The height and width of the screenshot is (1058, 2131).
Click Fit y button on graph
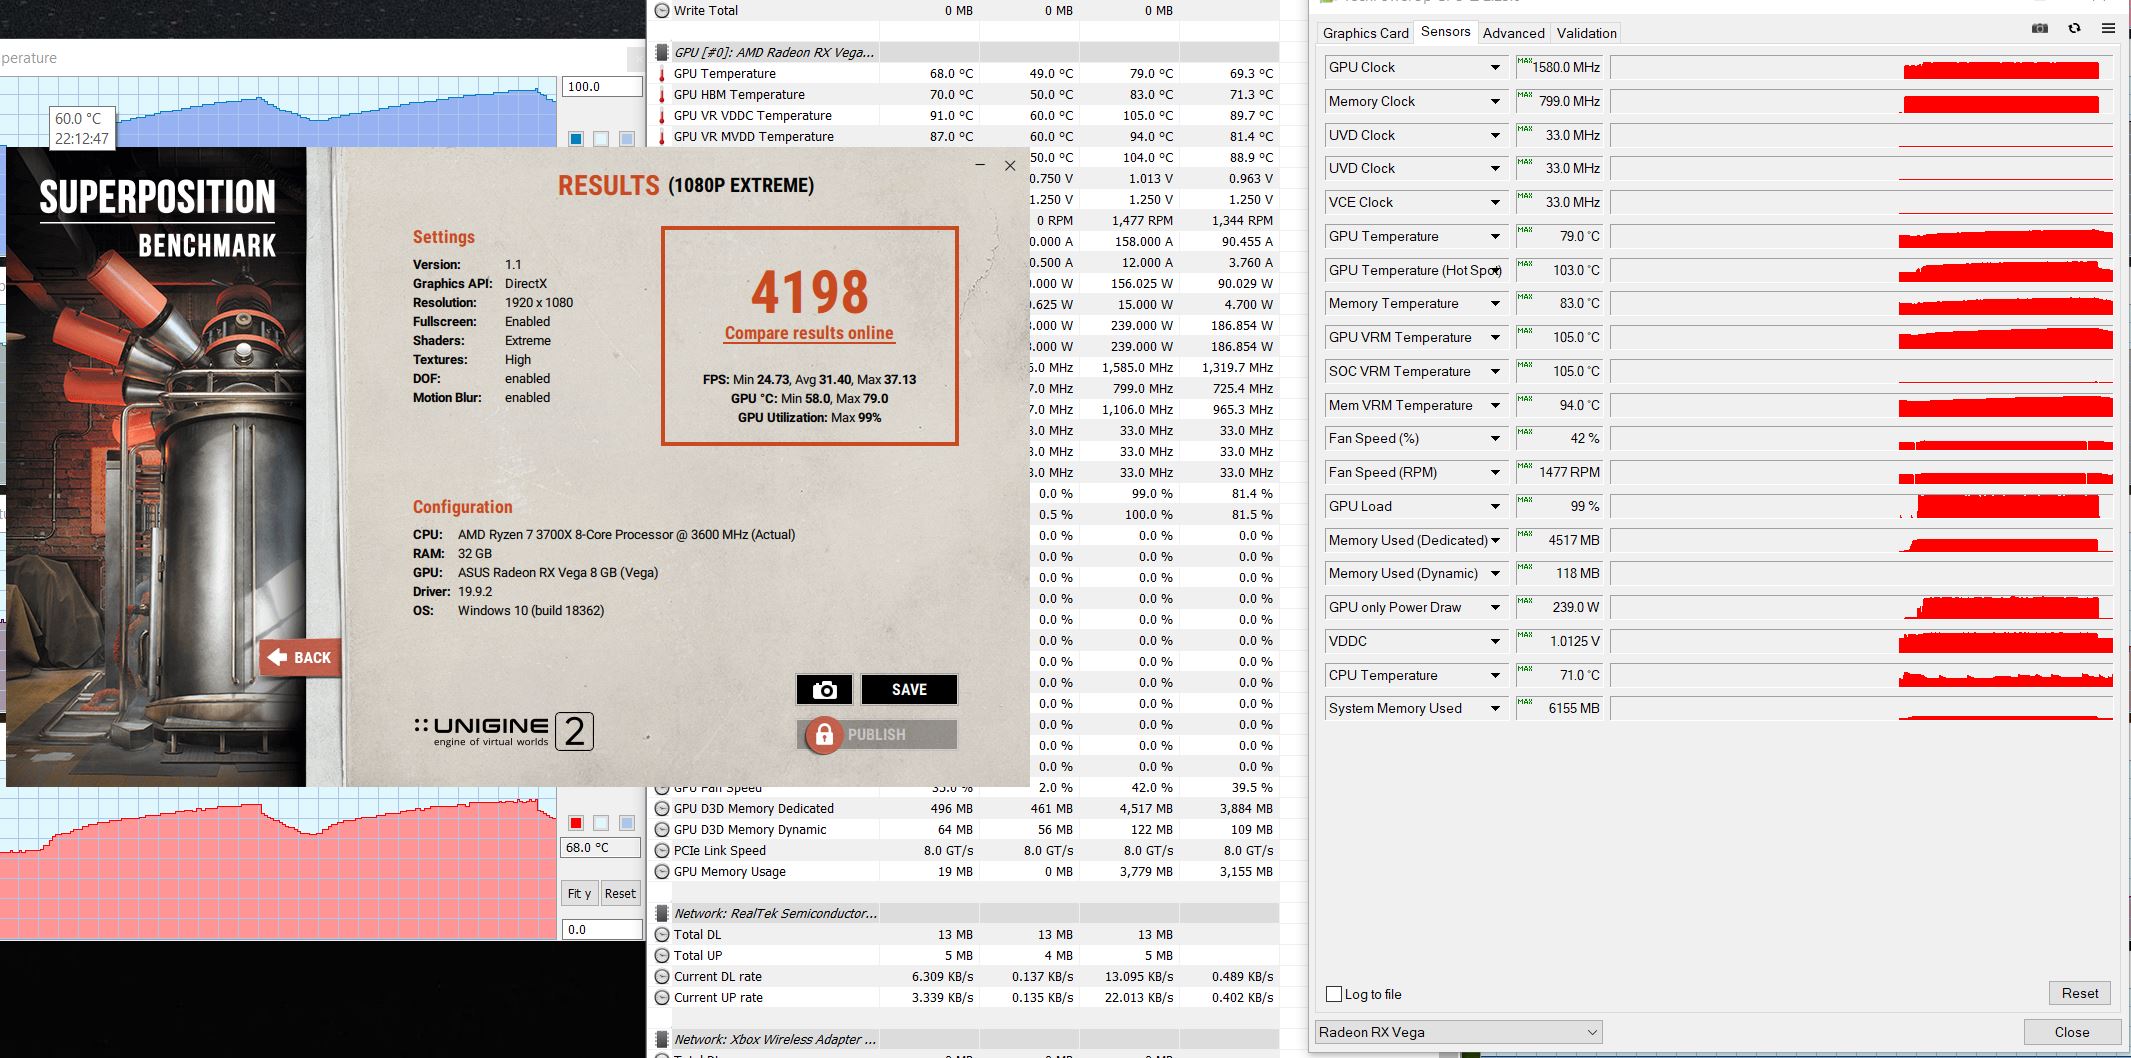(579, 894)
